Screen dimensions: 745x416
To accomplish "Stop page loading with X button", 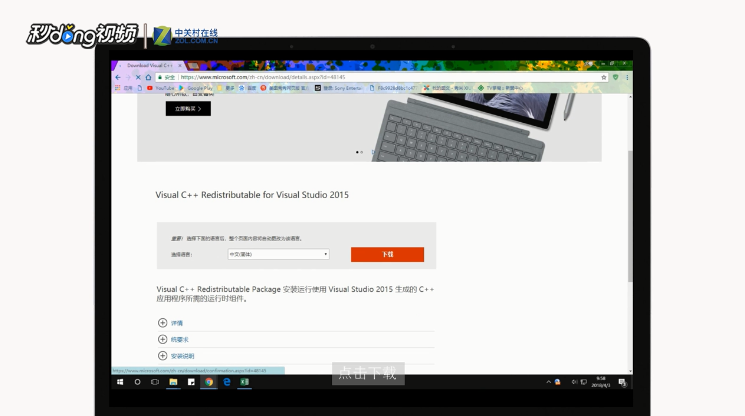I will tap(138, 77).
